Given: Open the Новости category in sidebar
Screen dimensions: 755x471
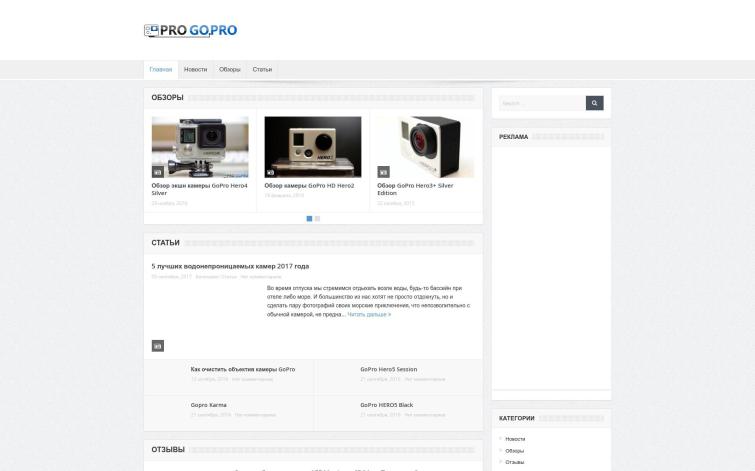Looking at the screenshot, I should point(515,439).
